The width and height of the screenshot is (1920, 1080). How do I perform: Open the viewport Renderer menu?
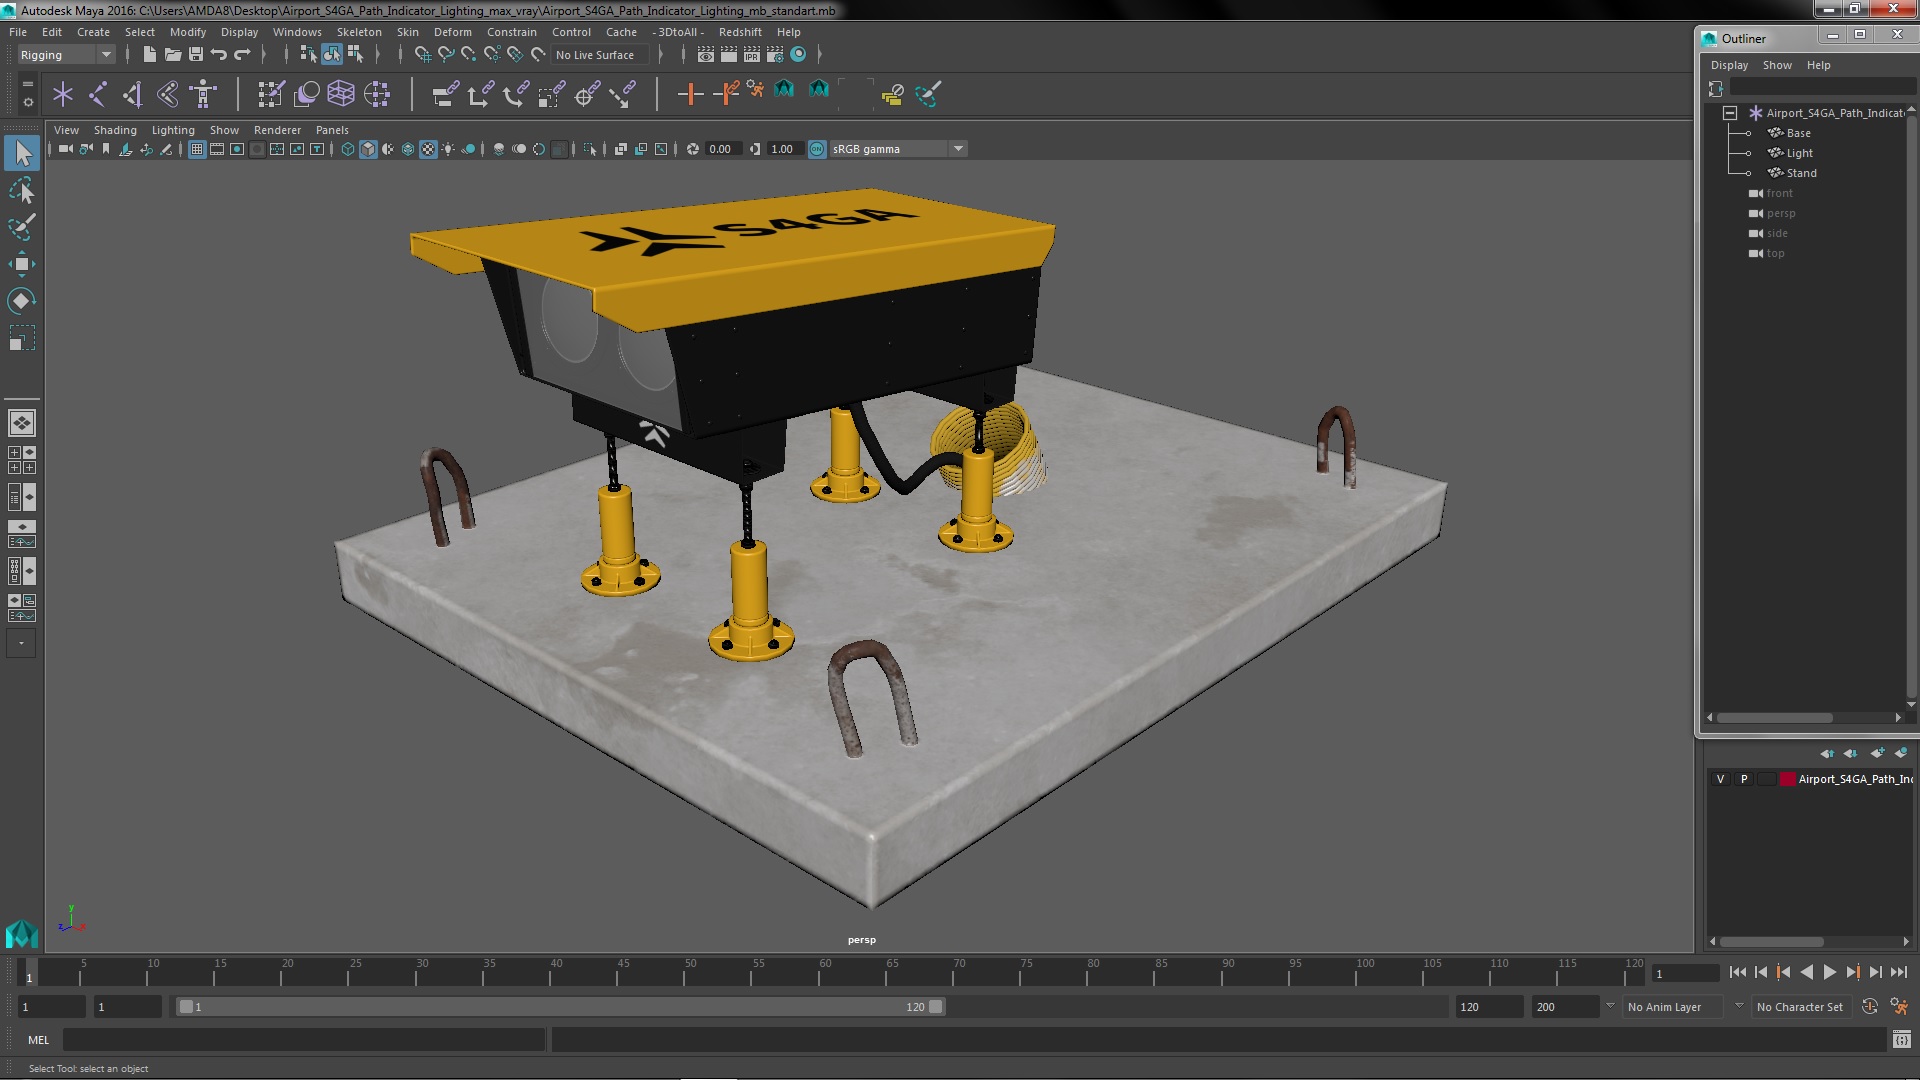(277, 130)
